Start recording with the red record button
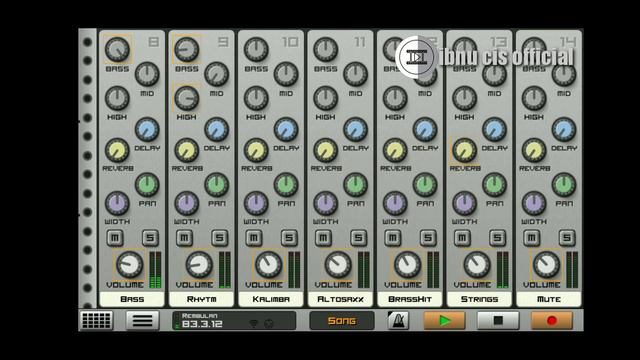 coord(552,320)
